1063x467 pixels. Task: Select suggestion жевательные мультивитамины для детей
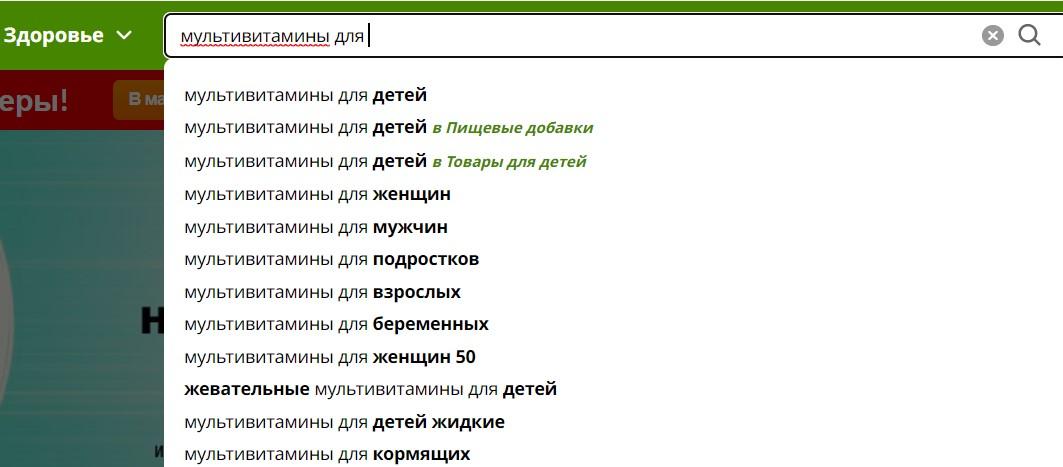pyautogui.click(x=371, y=390)
